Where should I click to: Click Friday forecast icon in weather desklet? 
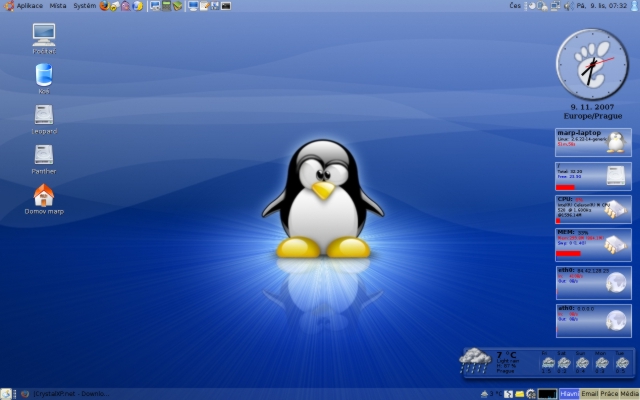[x=547, y=362]
